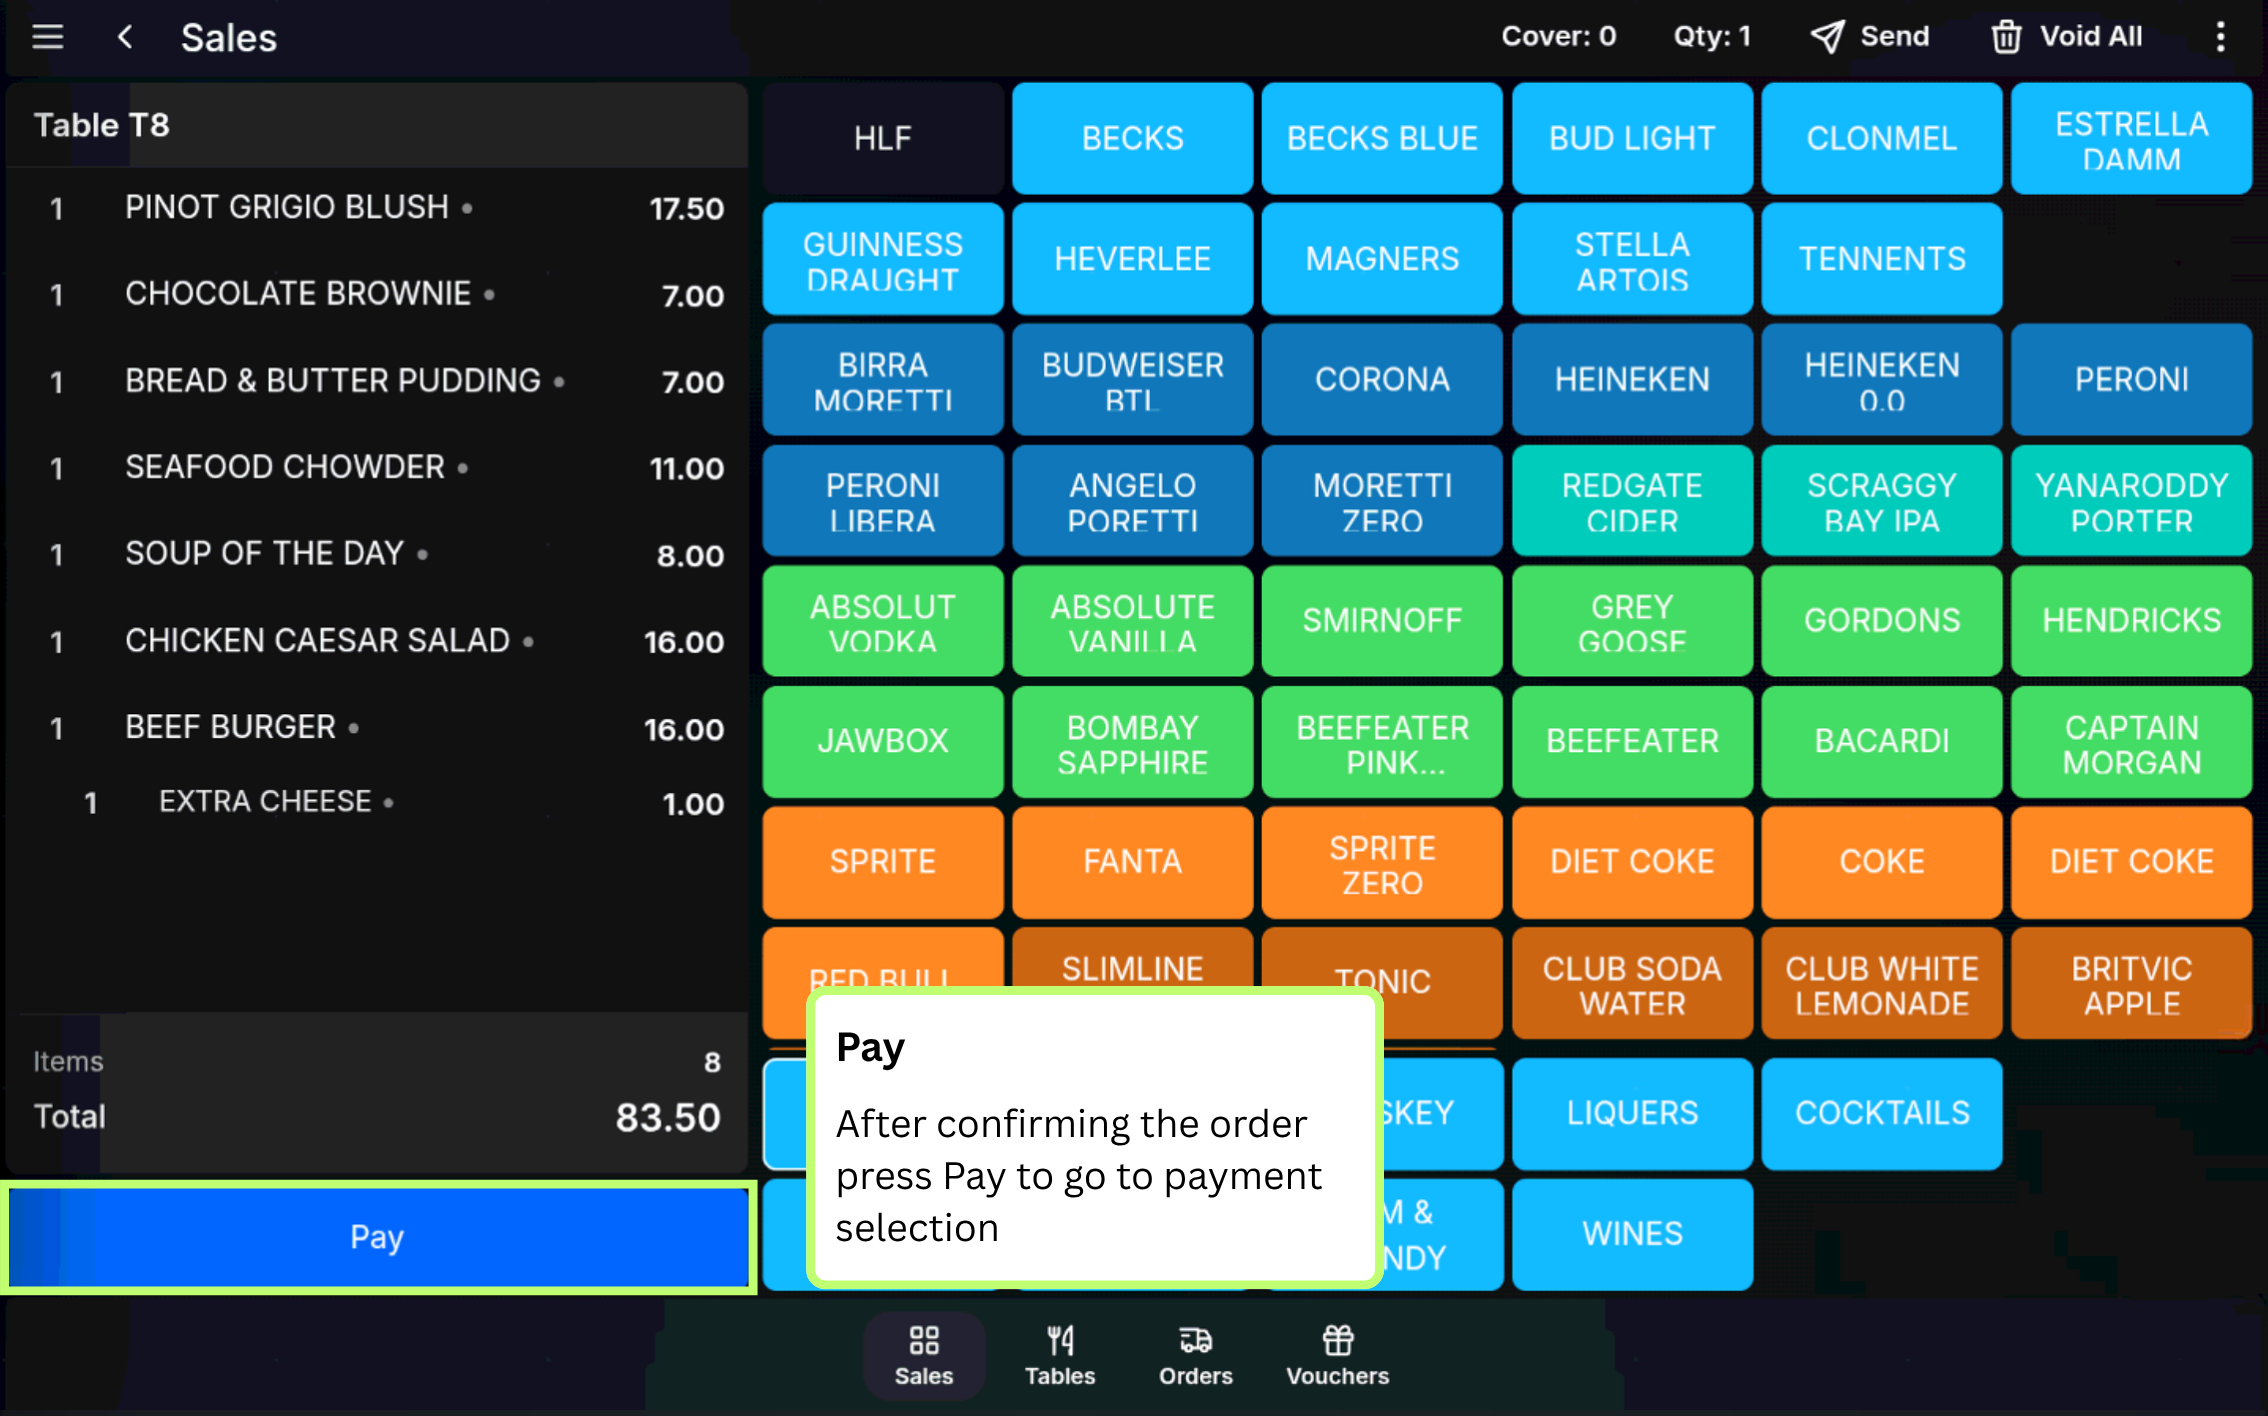Select HEVERLEE
This screenshot has width=2268, height=1416.
pyautogui.click(x=1132, y=259)
